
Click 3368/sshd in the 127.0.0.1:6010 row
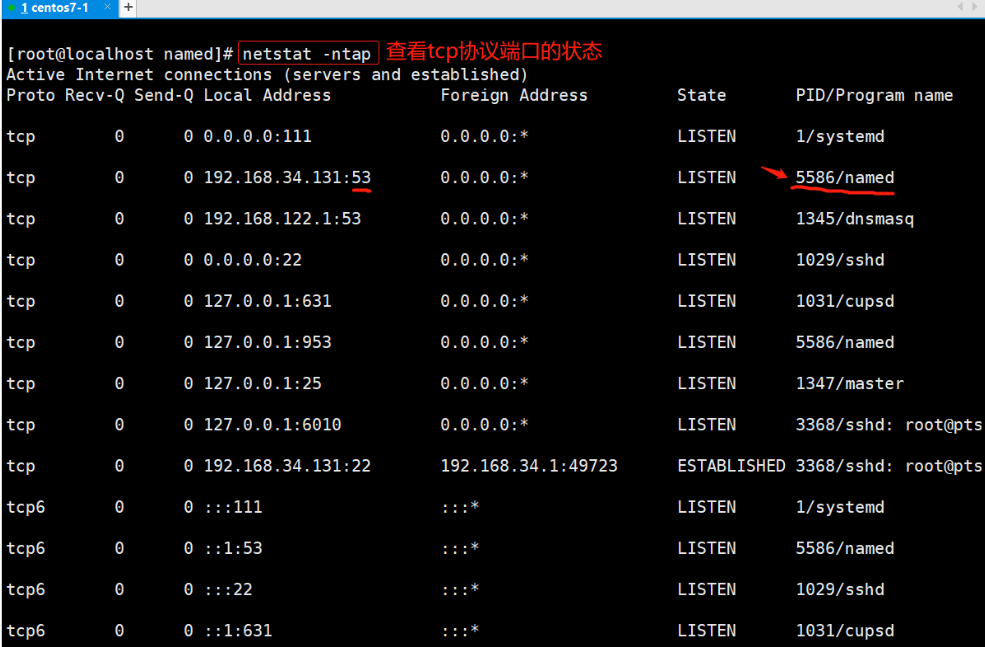889,425
